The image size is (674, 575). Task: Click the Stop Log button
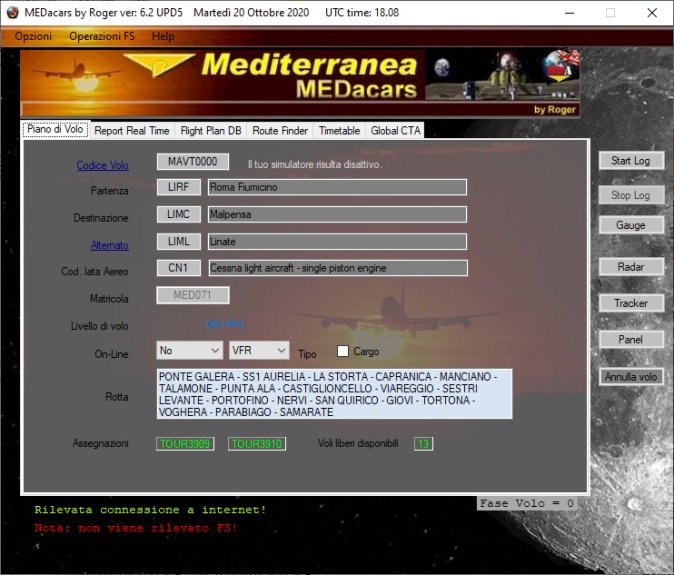631,195
